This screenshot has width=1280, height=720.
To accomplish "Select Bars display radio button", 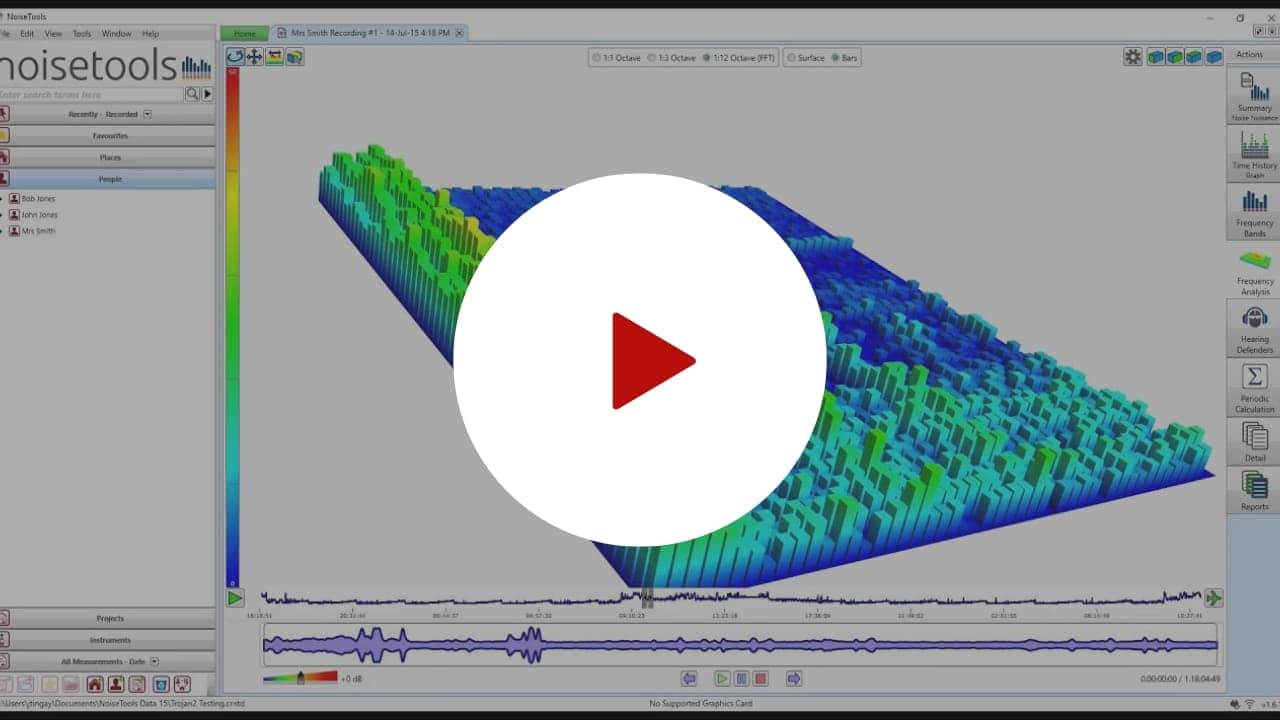I will click(836, 58).
